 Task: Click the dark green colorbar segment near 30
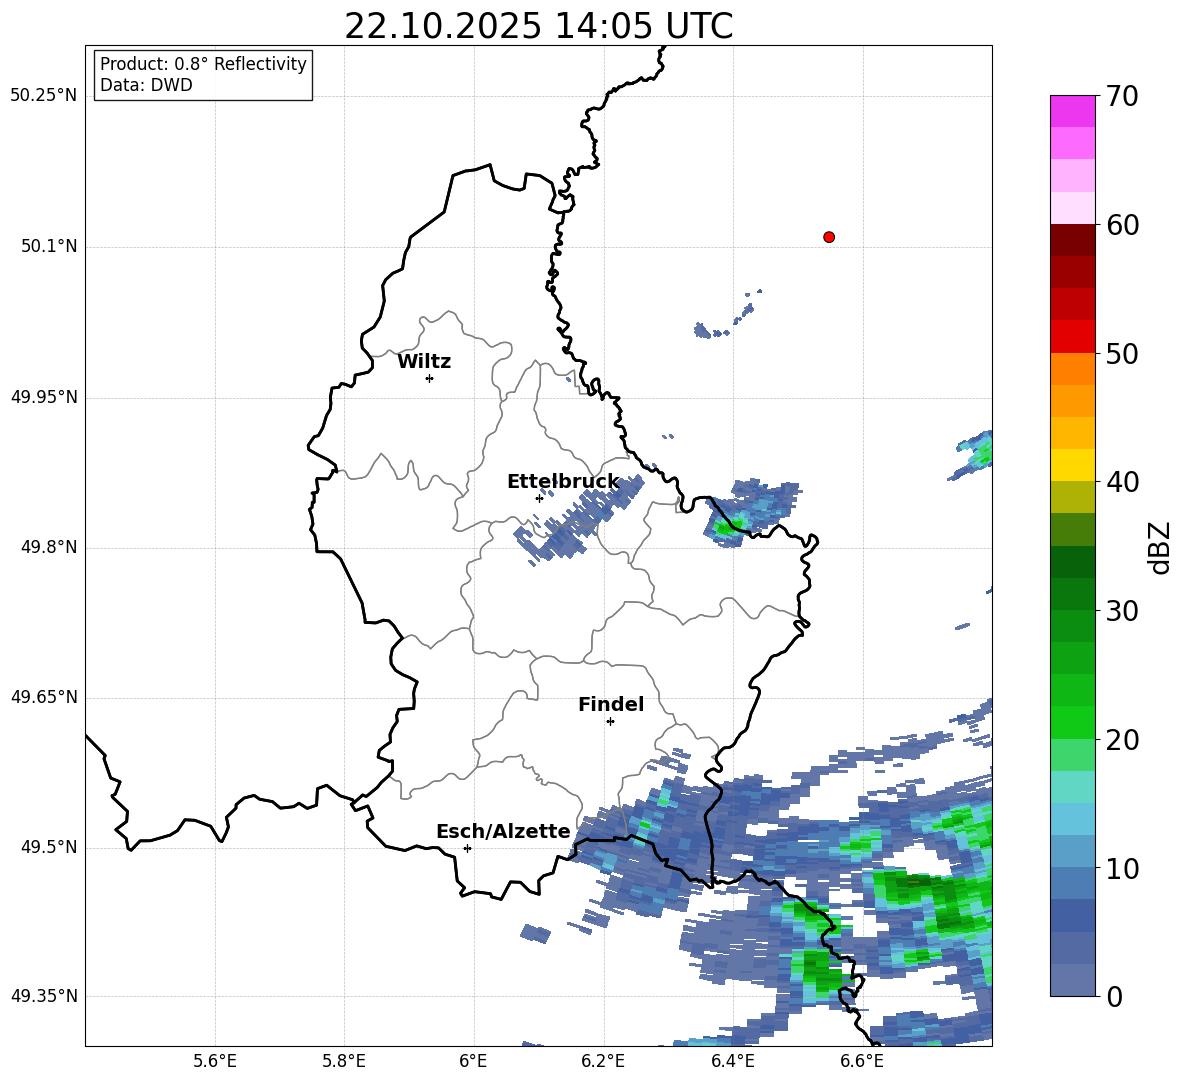tap(1072, 594)
